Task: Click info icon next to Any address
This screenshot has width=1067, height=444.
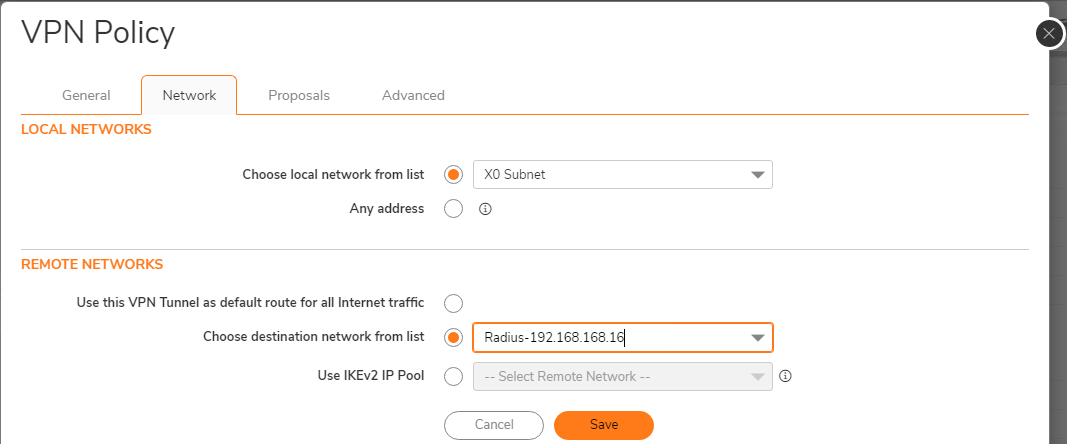Action: 485,209
